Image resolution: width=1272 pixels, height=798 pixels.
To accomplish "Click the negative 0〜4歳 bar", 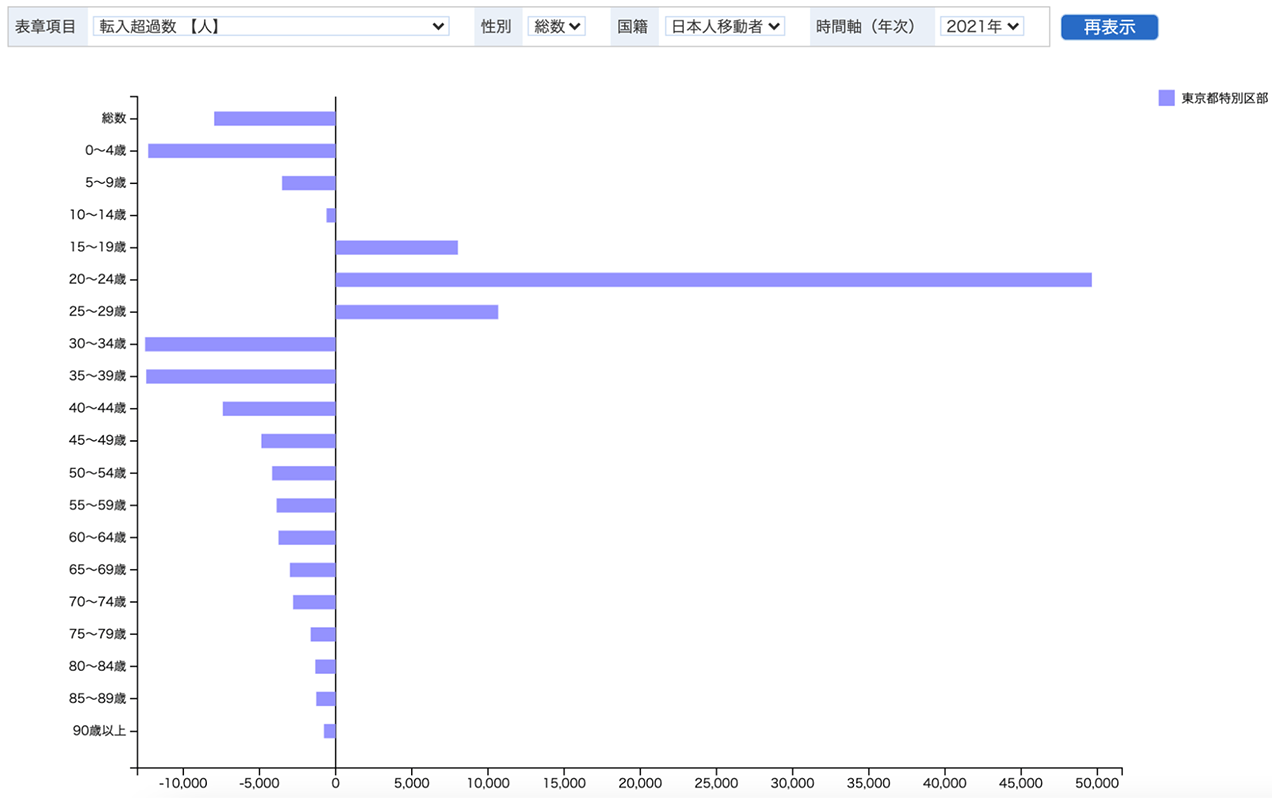I will 240,149.
